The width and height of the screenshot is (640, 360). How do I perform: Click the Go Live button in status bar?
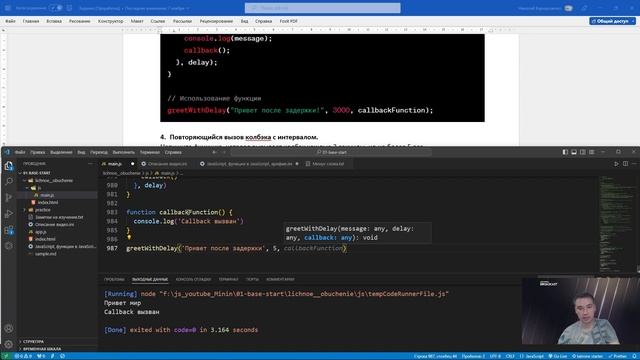[x=558, y=356]
